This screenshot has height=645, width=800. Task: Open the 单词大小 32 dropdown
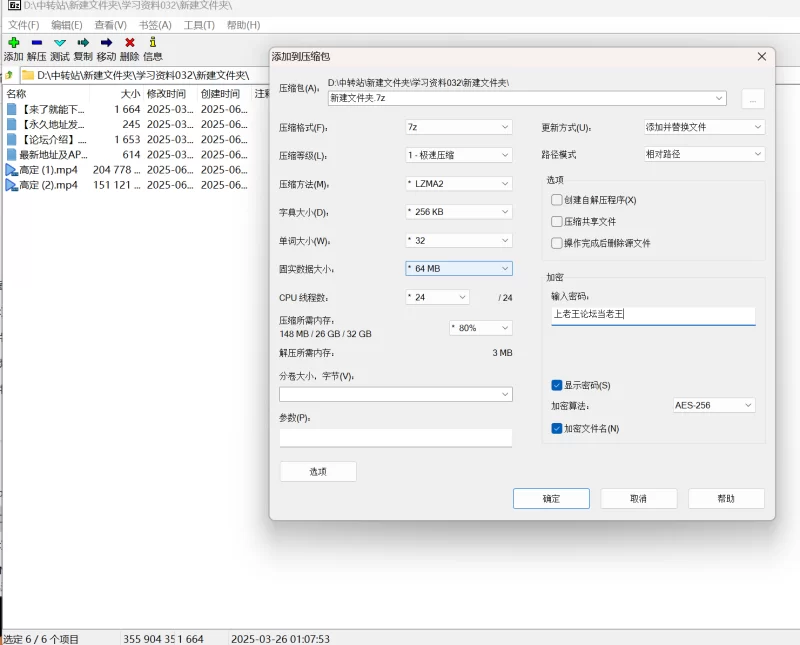click(459, 240)
